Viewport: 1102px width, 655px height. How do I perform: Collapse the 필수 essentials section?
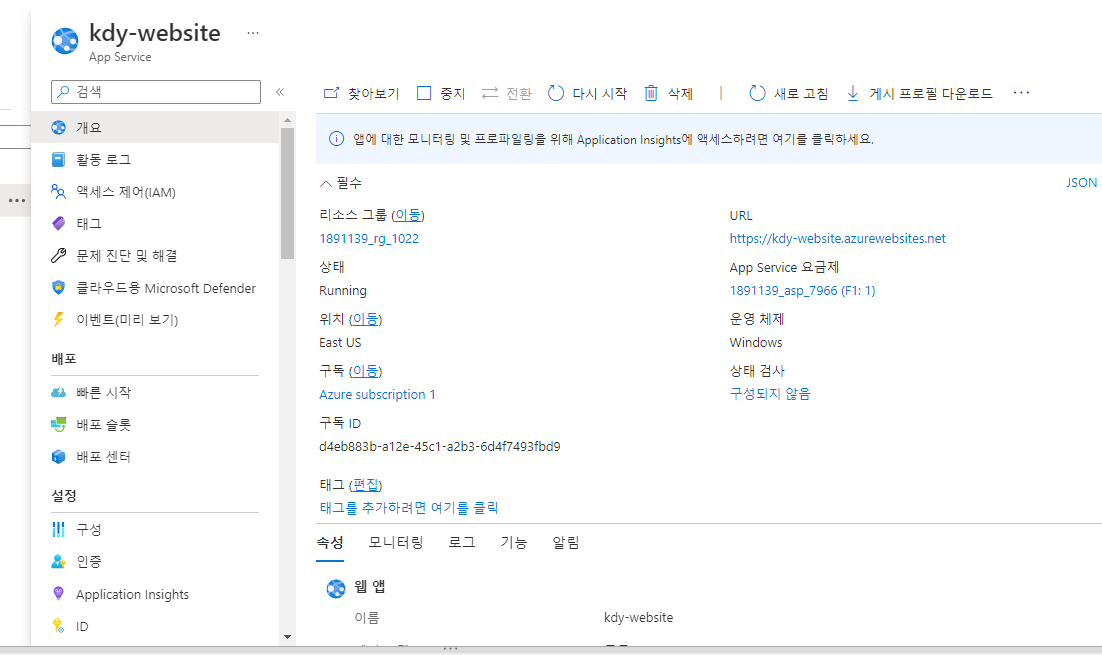[341, 183]
